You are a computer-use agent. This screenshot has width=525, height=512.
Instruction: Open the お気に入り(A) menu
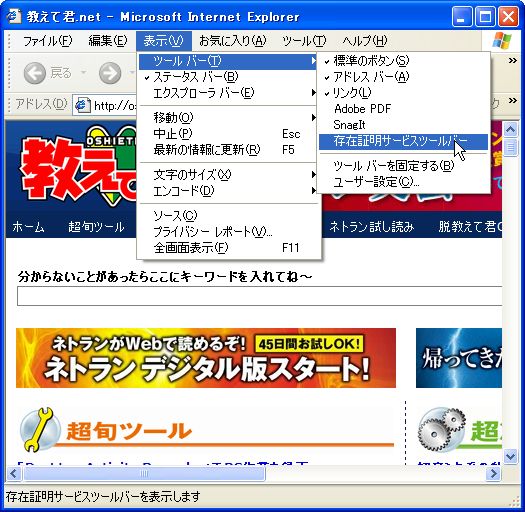(x=233, y=41)
